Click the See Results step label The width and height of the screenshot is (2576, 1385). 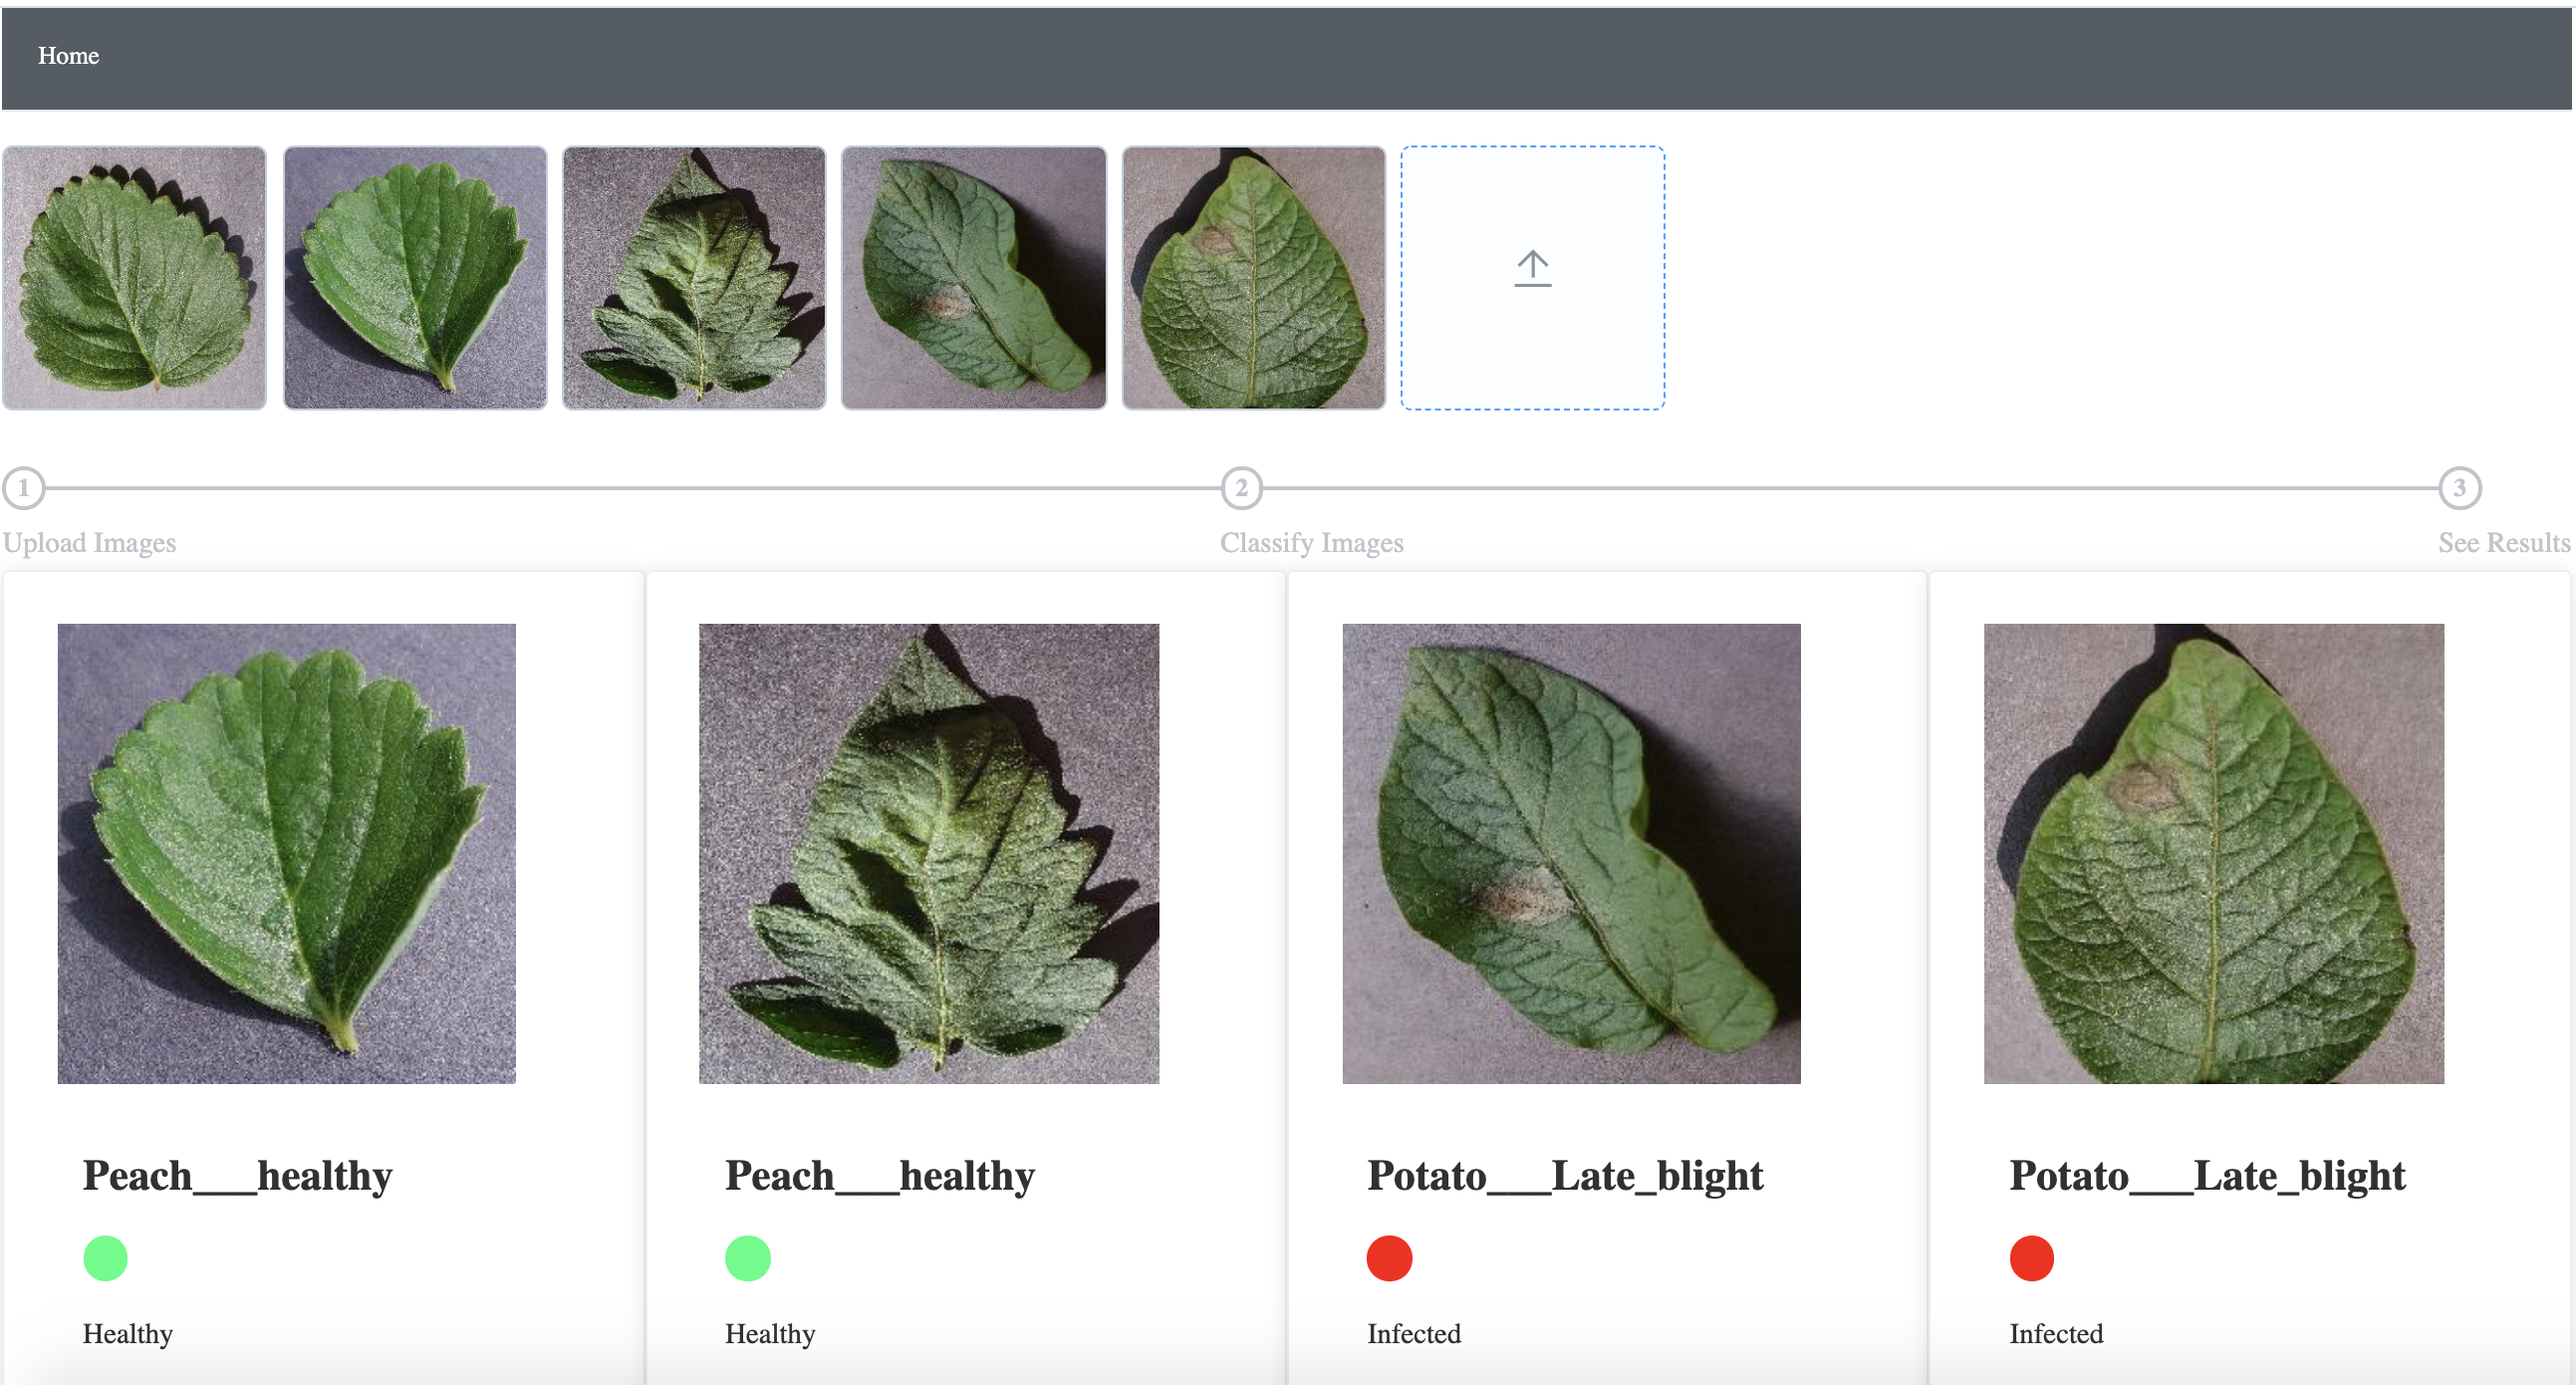[2503, 543]
